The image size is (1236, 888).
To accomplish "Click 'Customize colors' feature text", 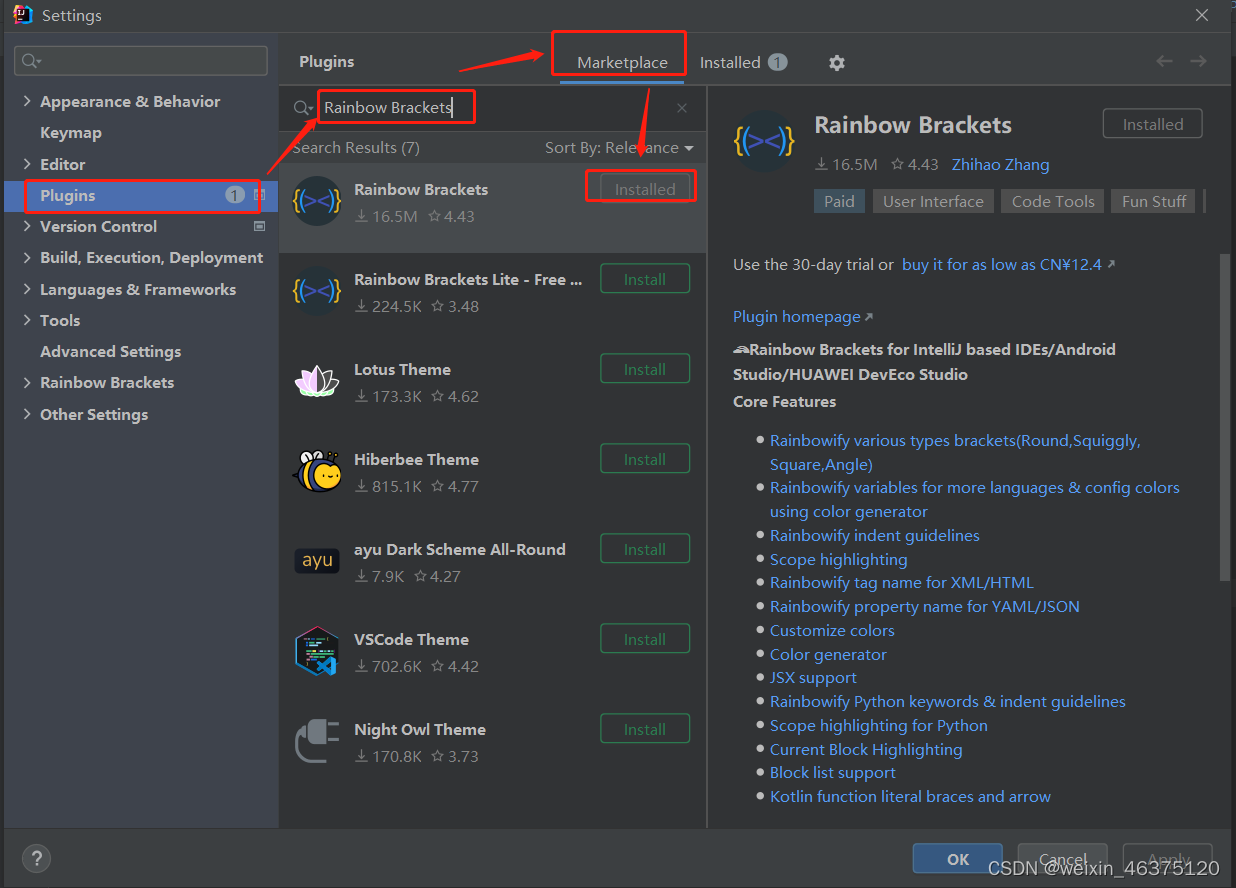I will pyautogui.click(x=832, y=631).
